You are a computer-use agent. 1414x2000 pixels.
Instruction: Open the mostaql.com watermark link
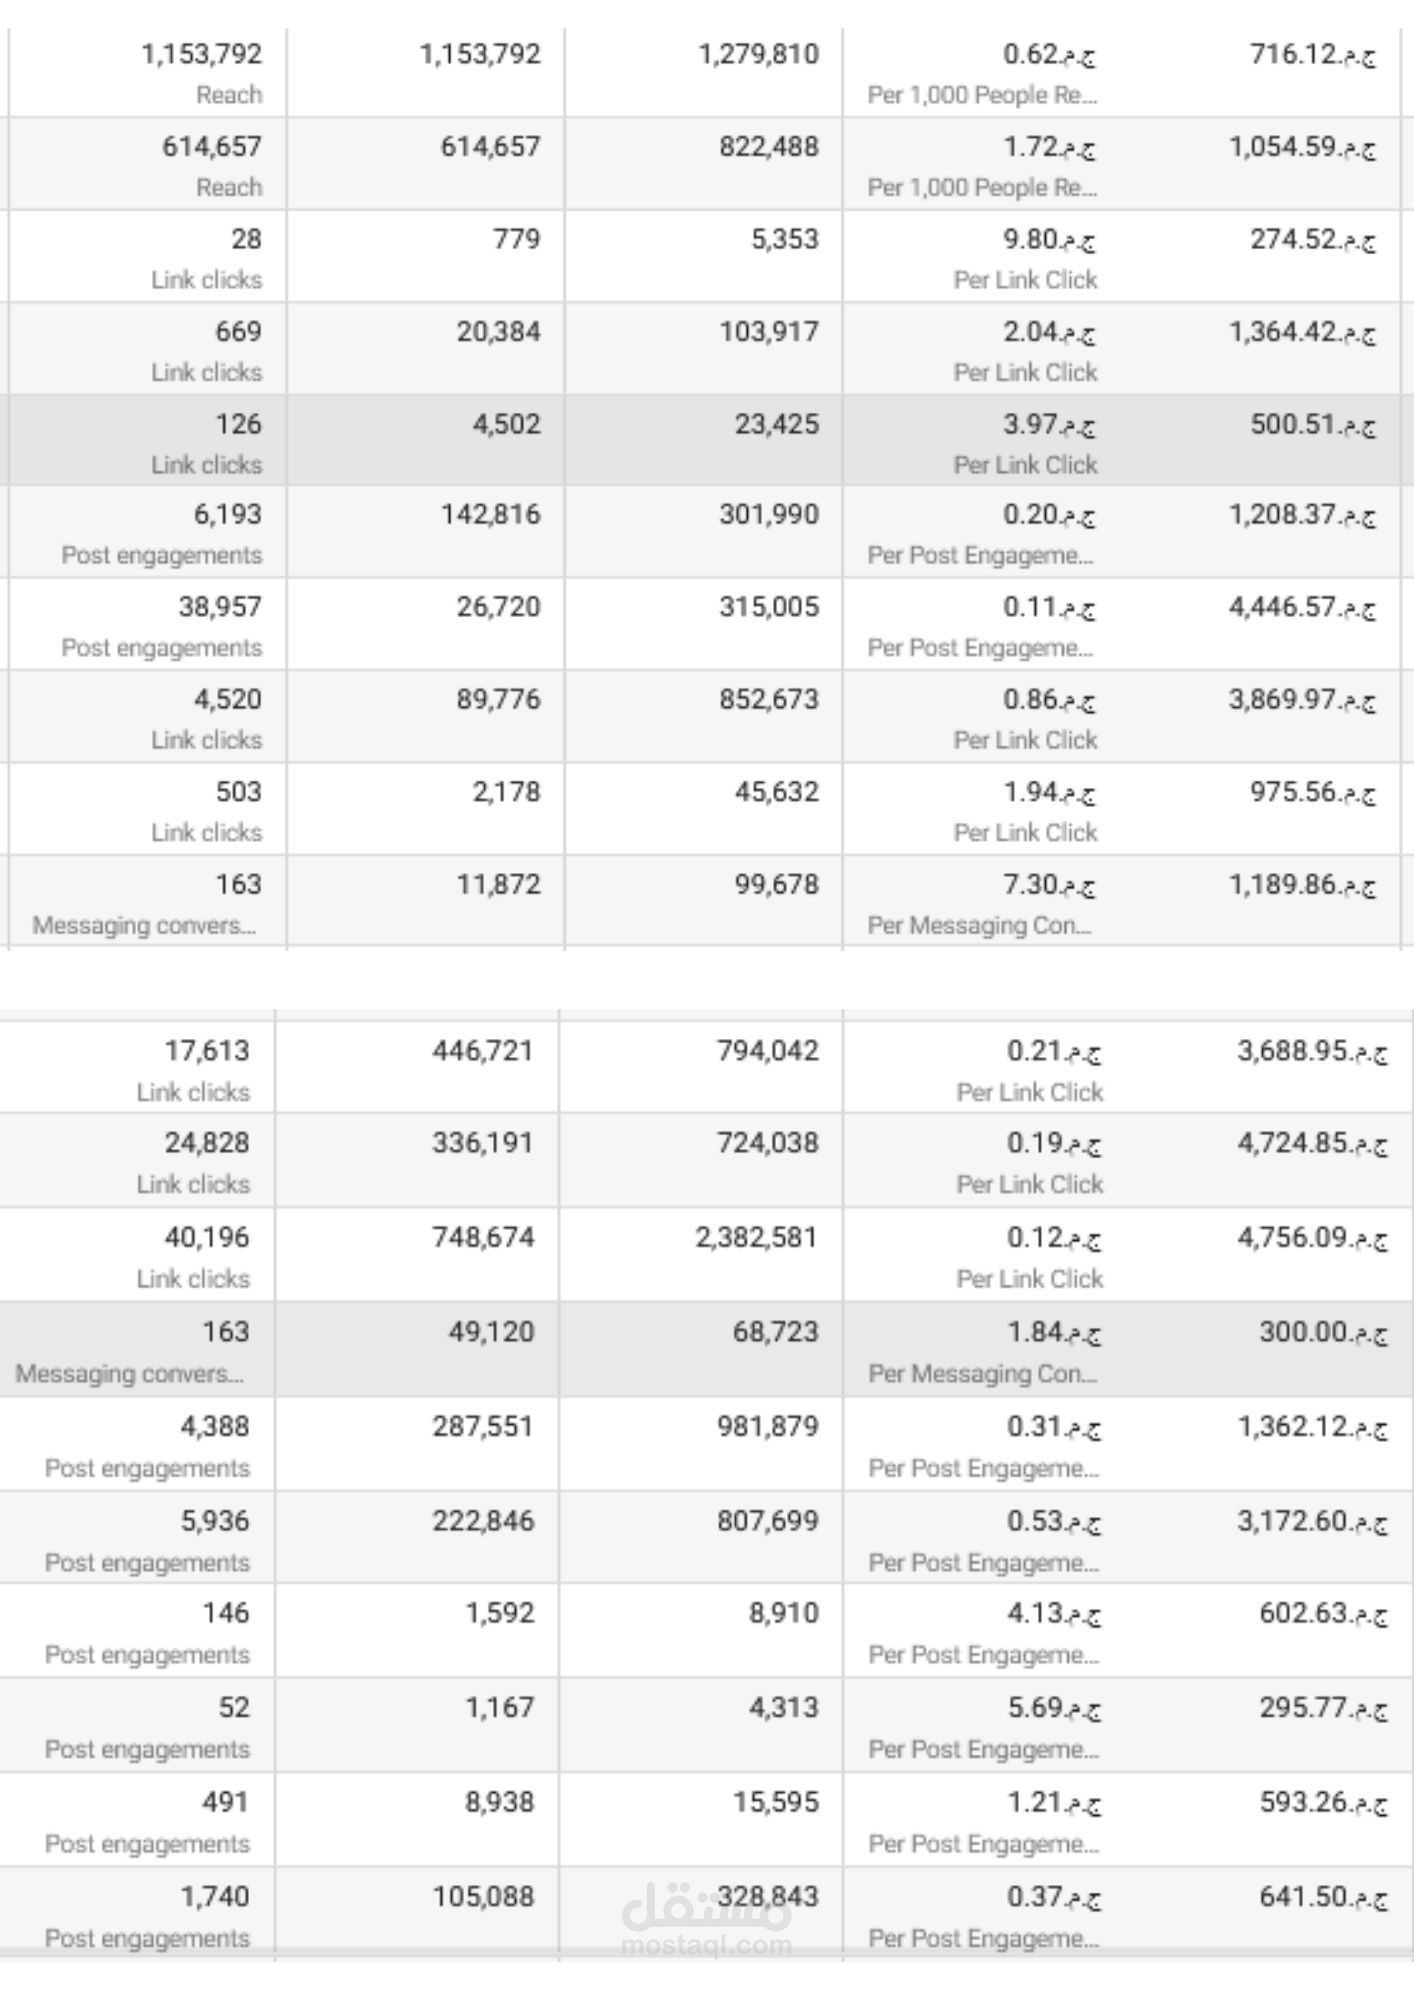click(706, 1945)
